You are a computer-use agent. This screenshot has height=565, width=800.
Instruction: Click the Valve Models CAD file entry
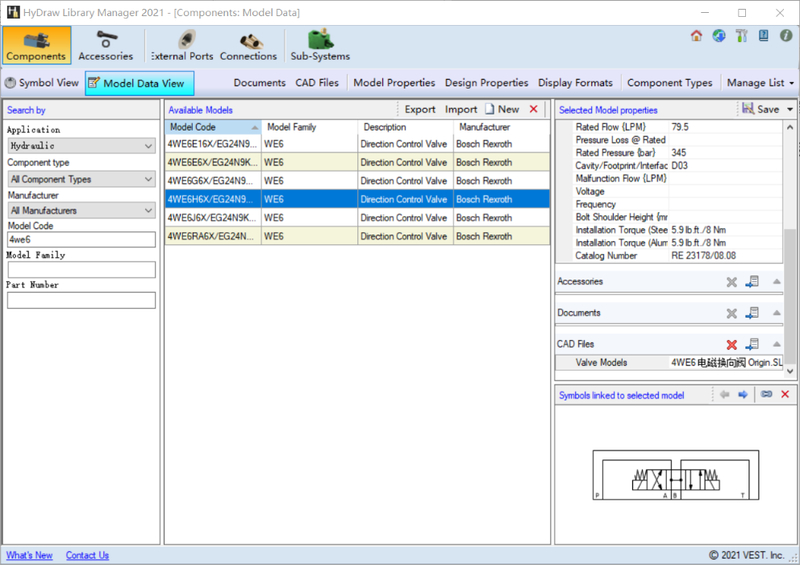click(x=669, y=362)
